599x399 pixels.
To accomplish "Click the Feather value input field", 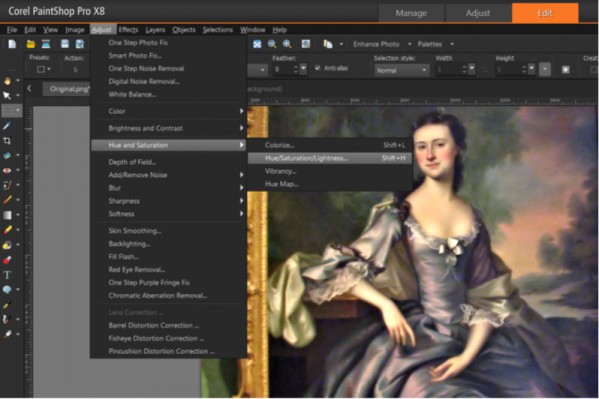I will click(x=282, y=70).
